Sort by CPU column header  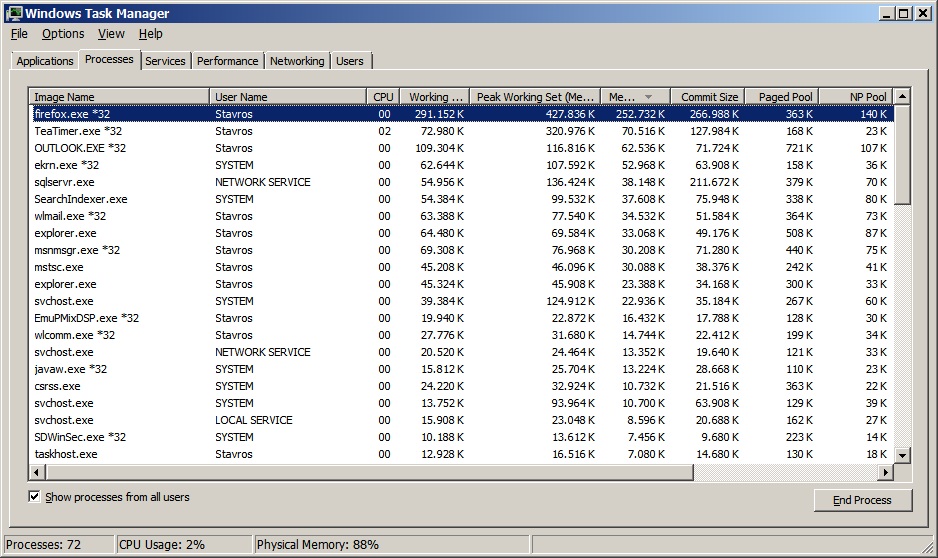point(383,96)
